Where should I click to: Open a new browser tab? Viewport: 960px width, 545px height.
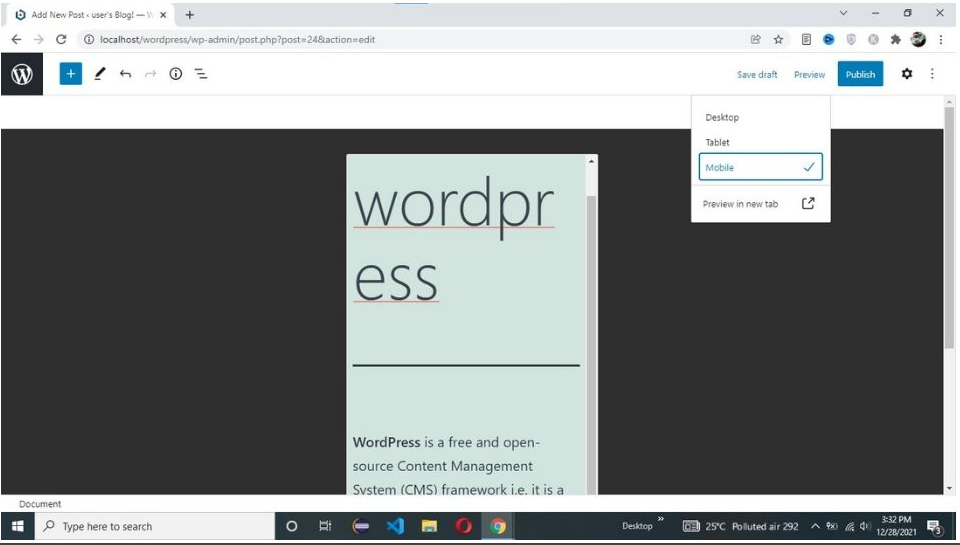(190, 15)
